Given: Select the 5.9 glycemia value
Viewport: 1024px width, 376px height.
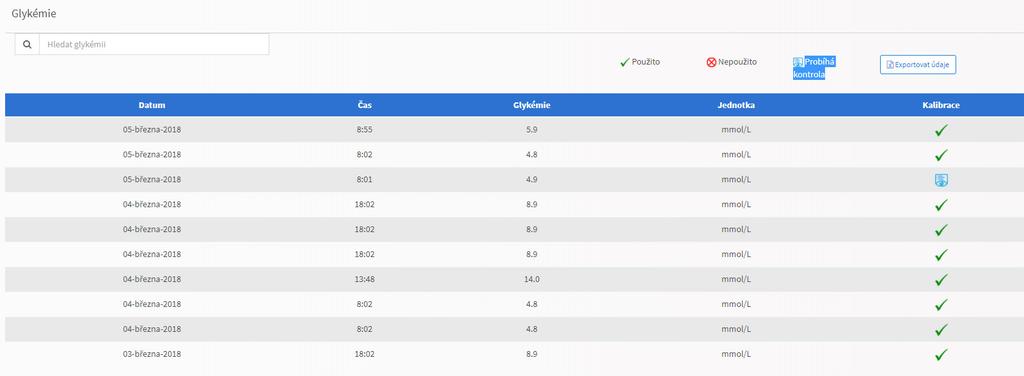Looking at the screenshot, I should (x=531, y=130).
